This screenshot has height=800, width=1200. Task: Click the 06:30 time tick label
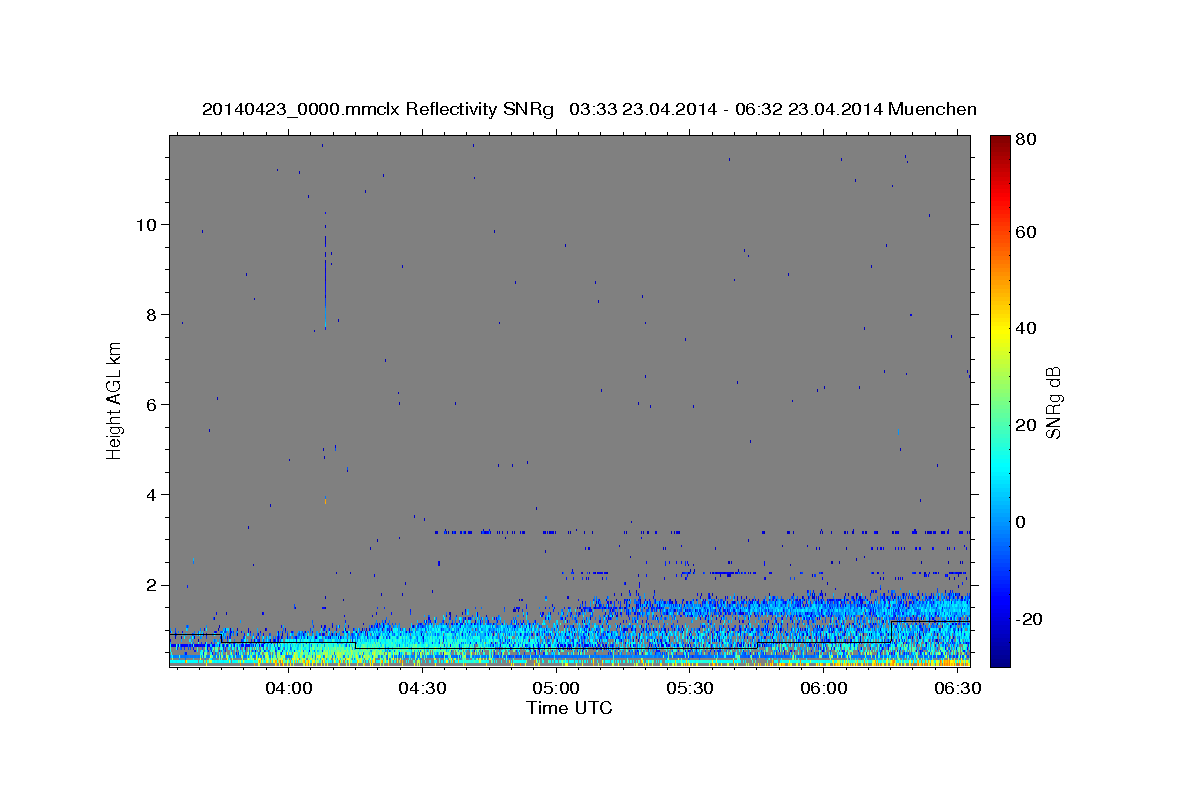pyautogui.click(x=957, y=689)
